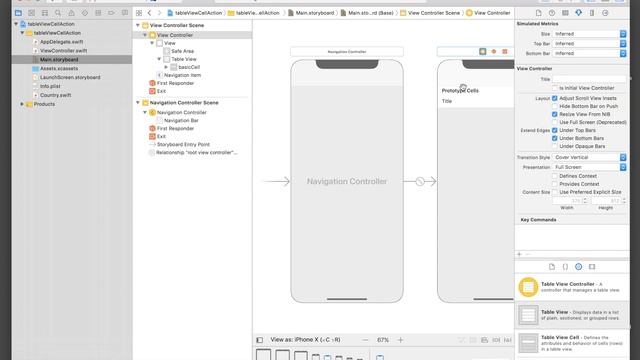The width and height of the screenshot is (640, 360).
Task: Enable Use Preferred Explicit Size
Action: (x=555, y=192)
